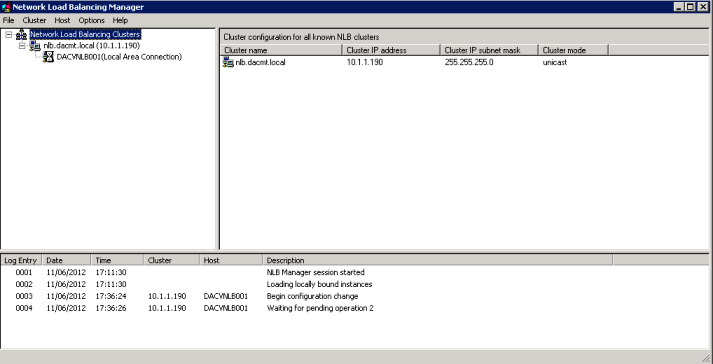Screen dimensions: 713x364
Task: Click 'Begin configuration change' description
Action: (x=312, y=296)
